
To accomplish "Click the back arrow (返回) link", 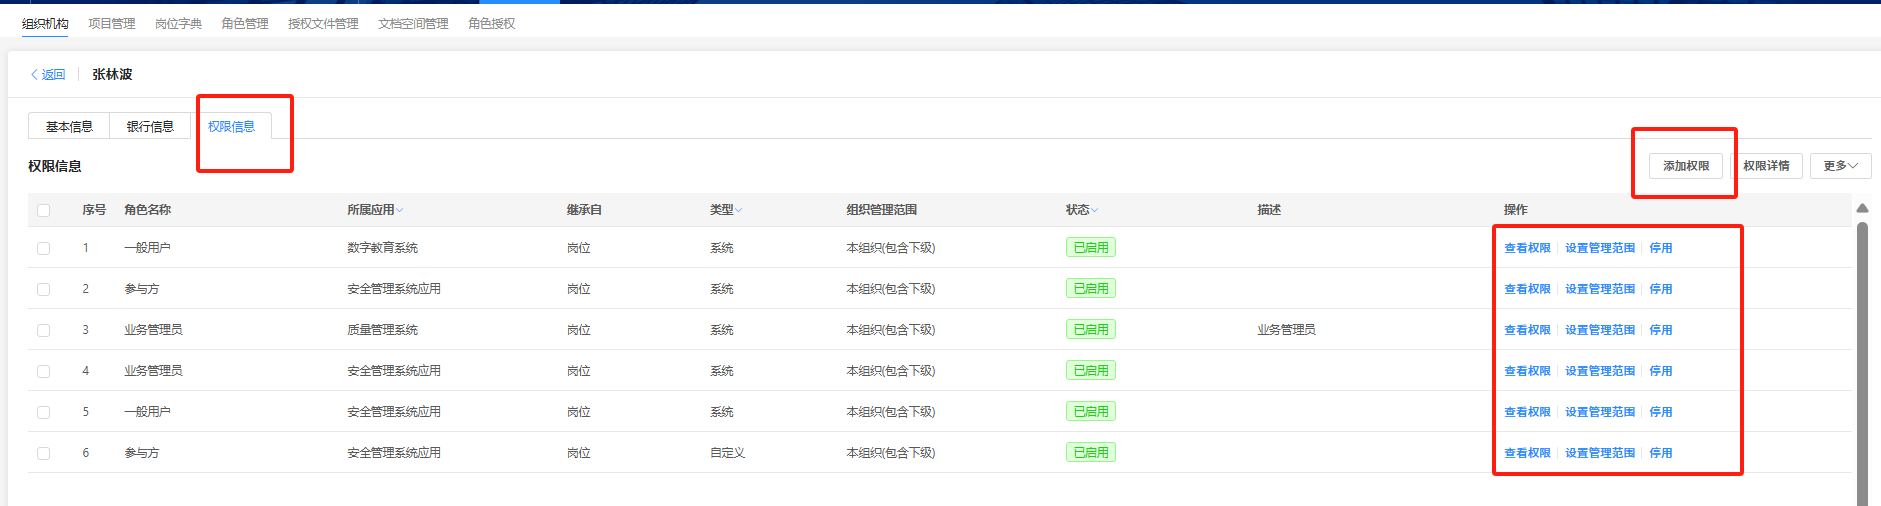I will click(48, 75).
